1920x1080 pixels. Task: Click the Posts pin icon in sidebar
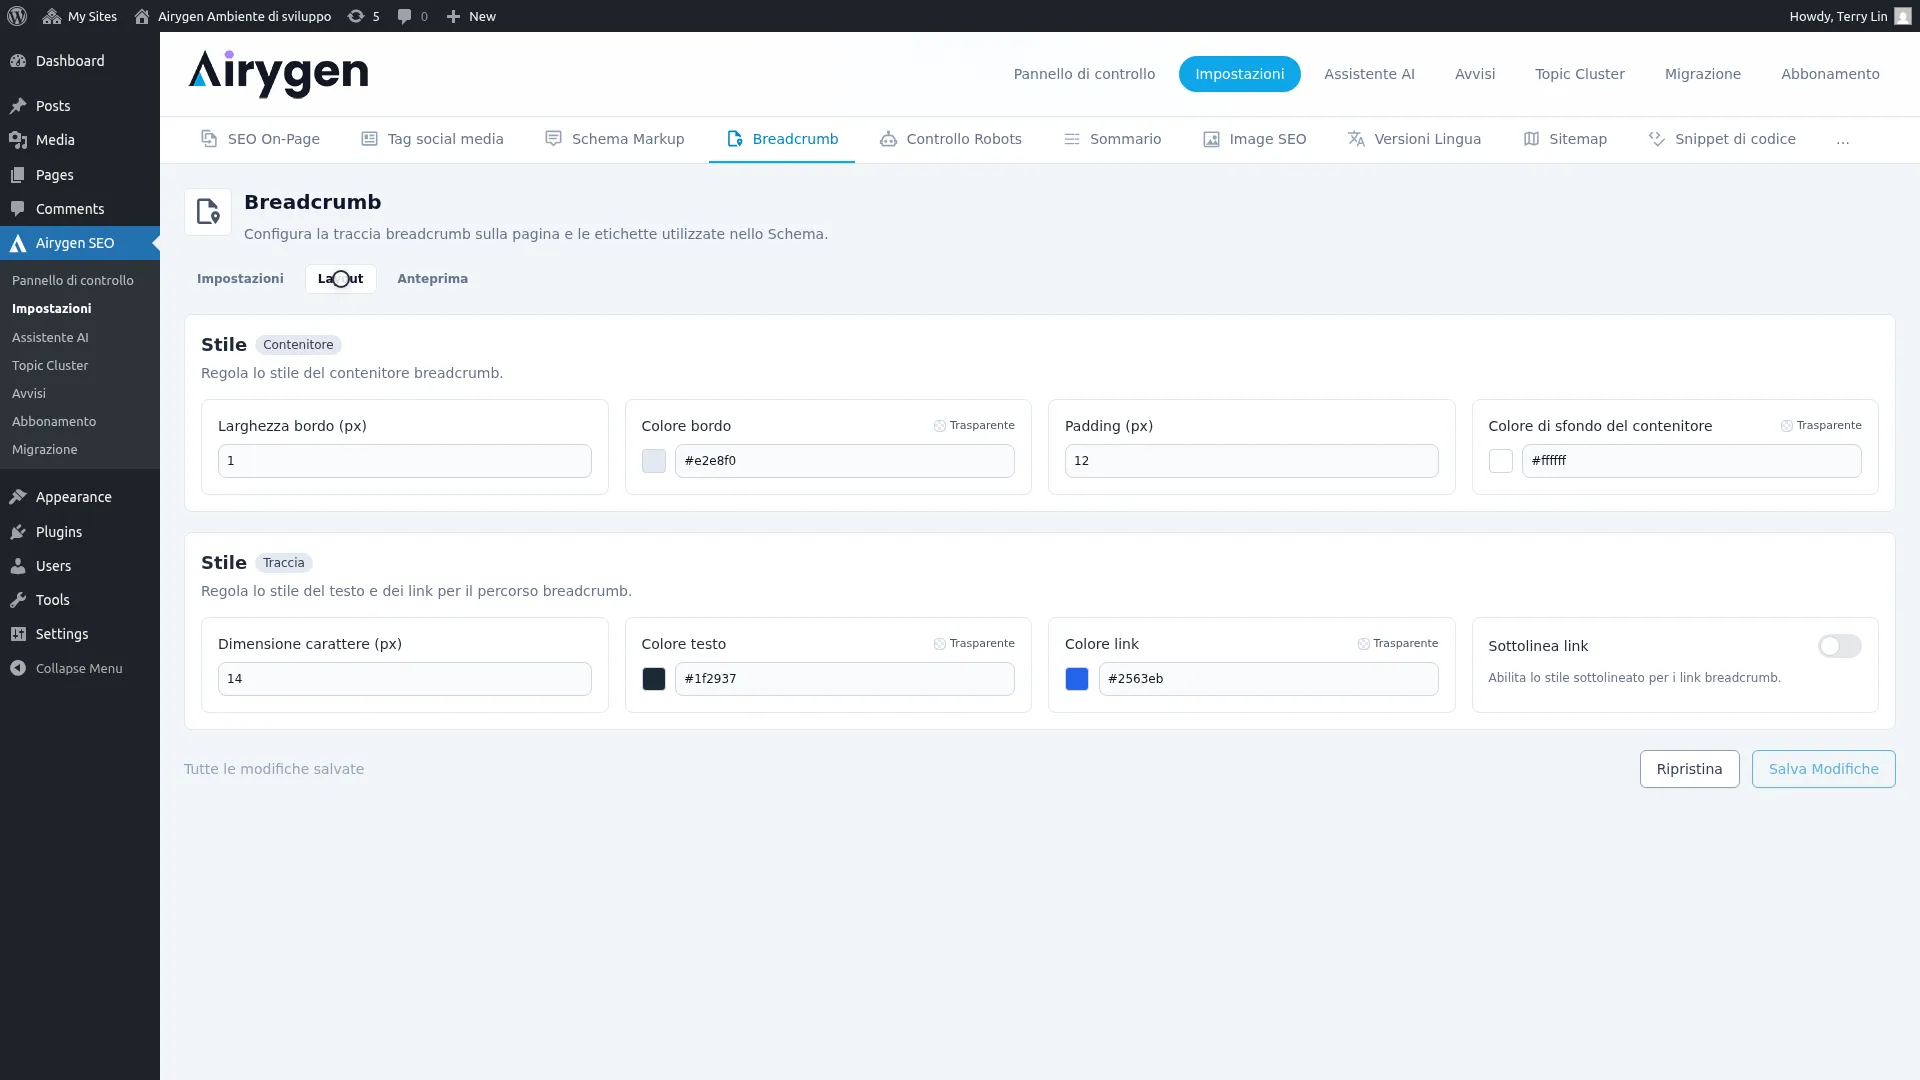[18, 106]
